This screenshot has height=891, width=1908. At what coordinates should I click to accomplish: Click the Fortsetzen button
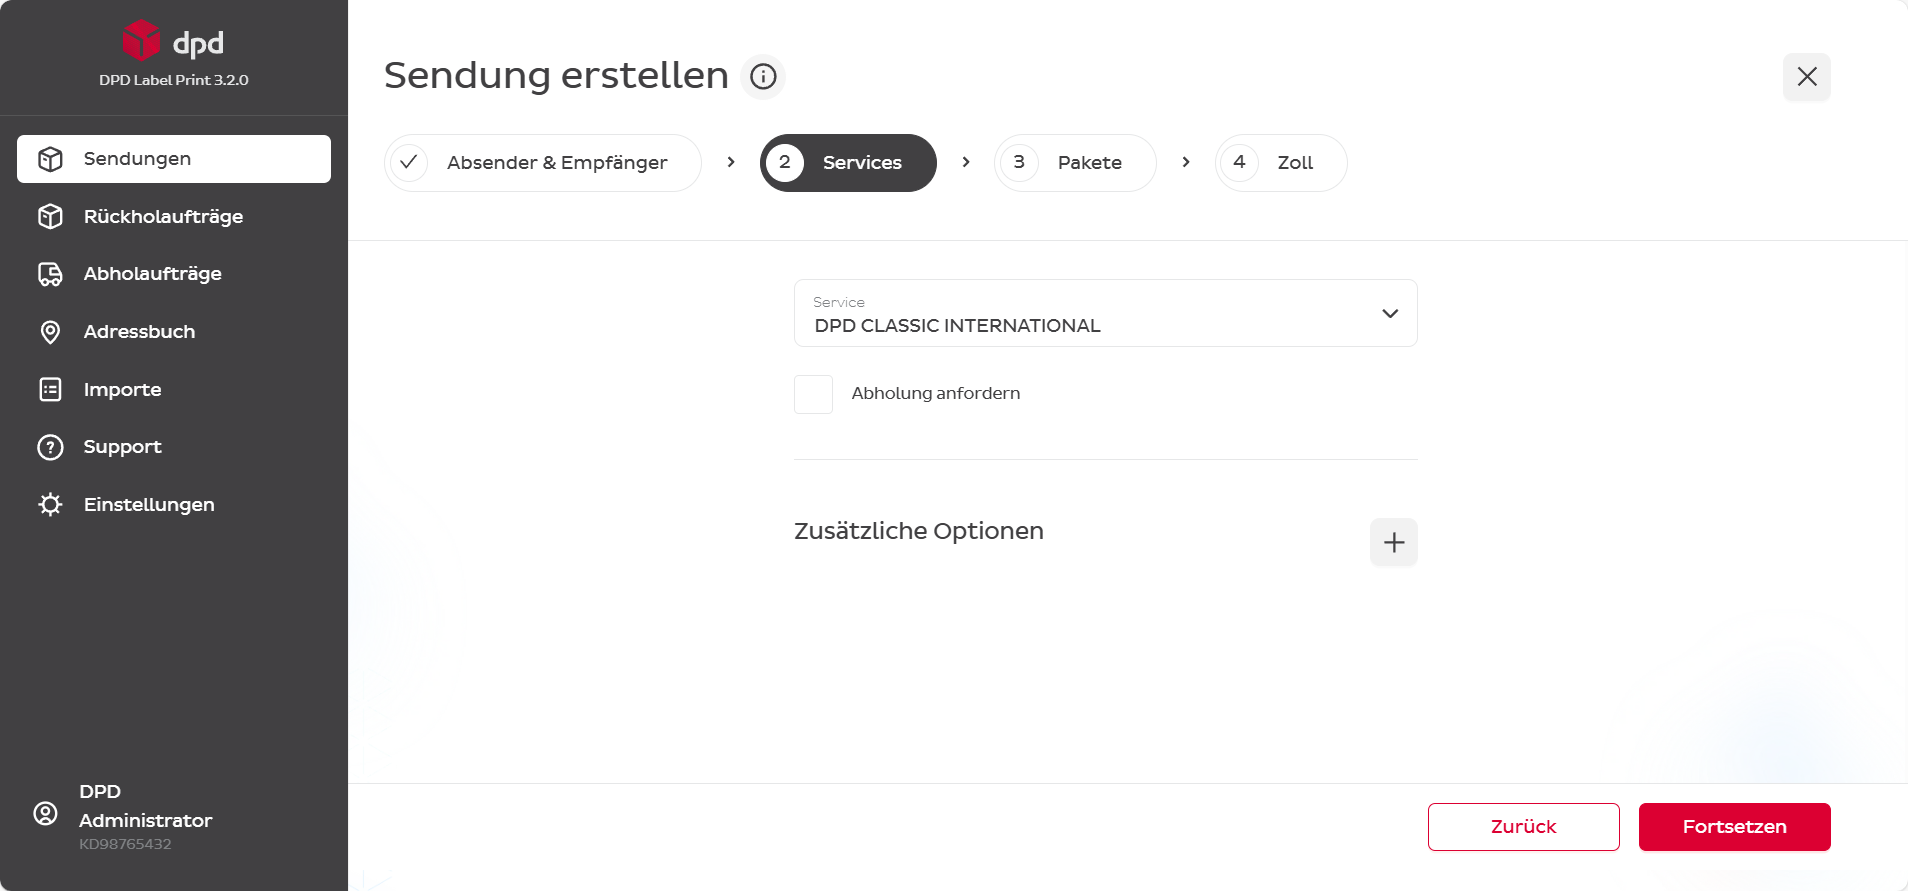(1734, 827)
